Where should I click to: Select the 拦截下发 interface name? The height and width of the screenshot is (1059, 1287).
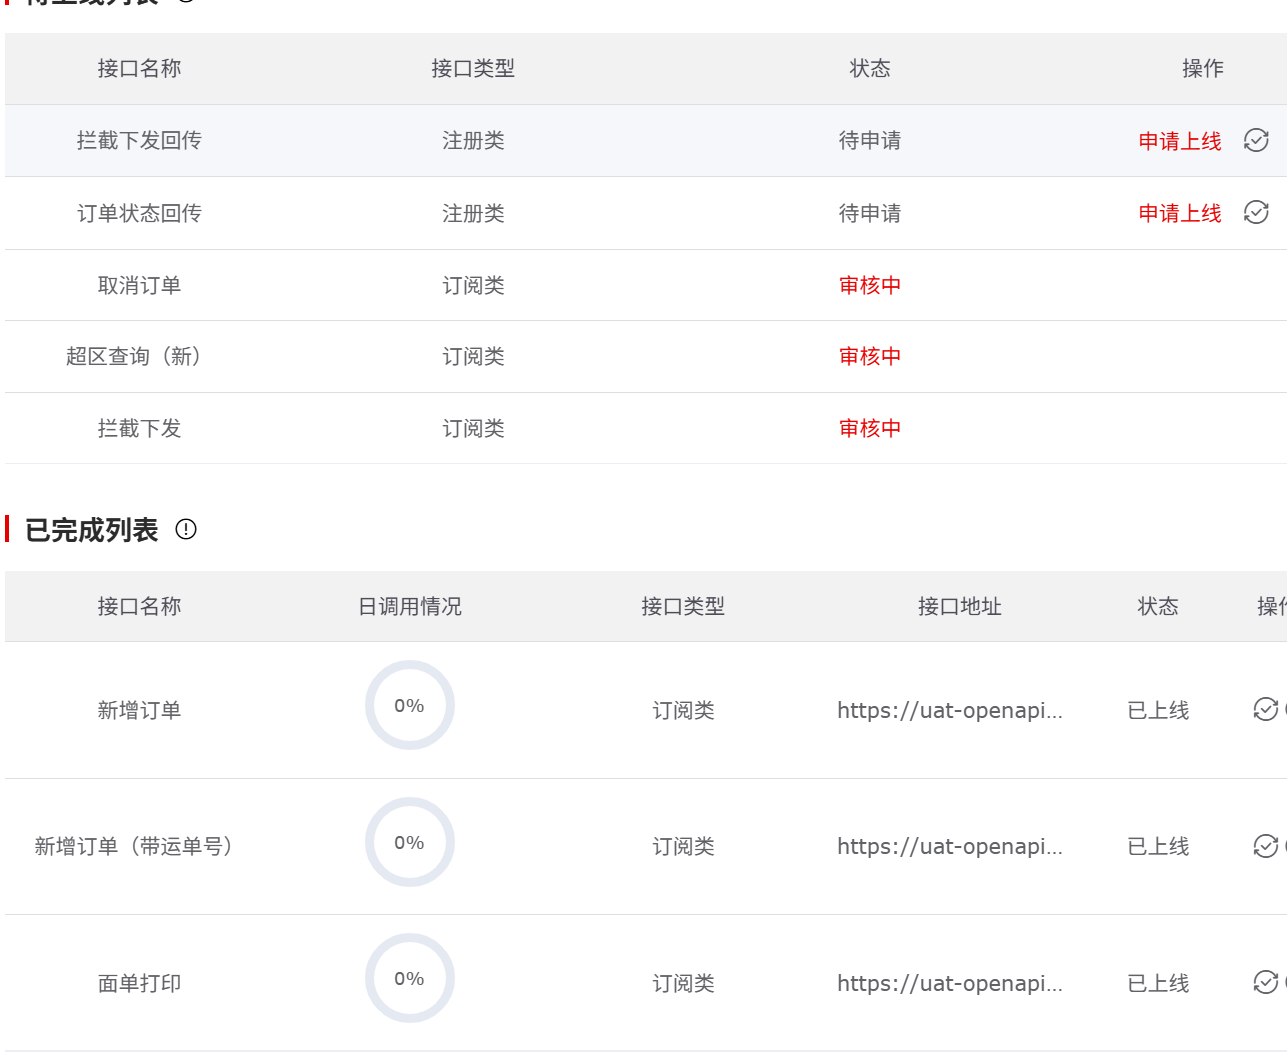pos(139,428)
